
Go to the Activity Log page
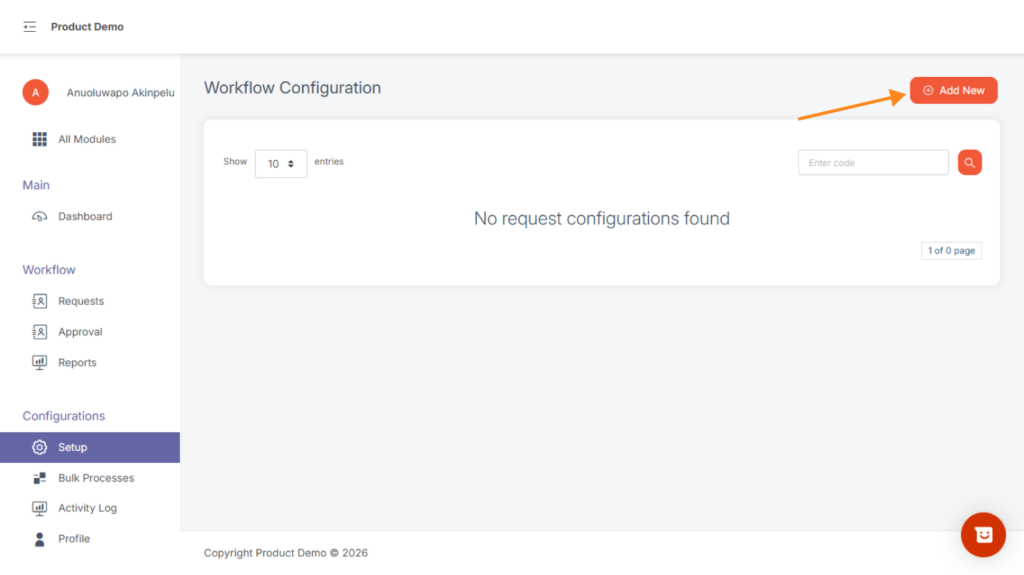pyautogui.click(x=87, y=508)
